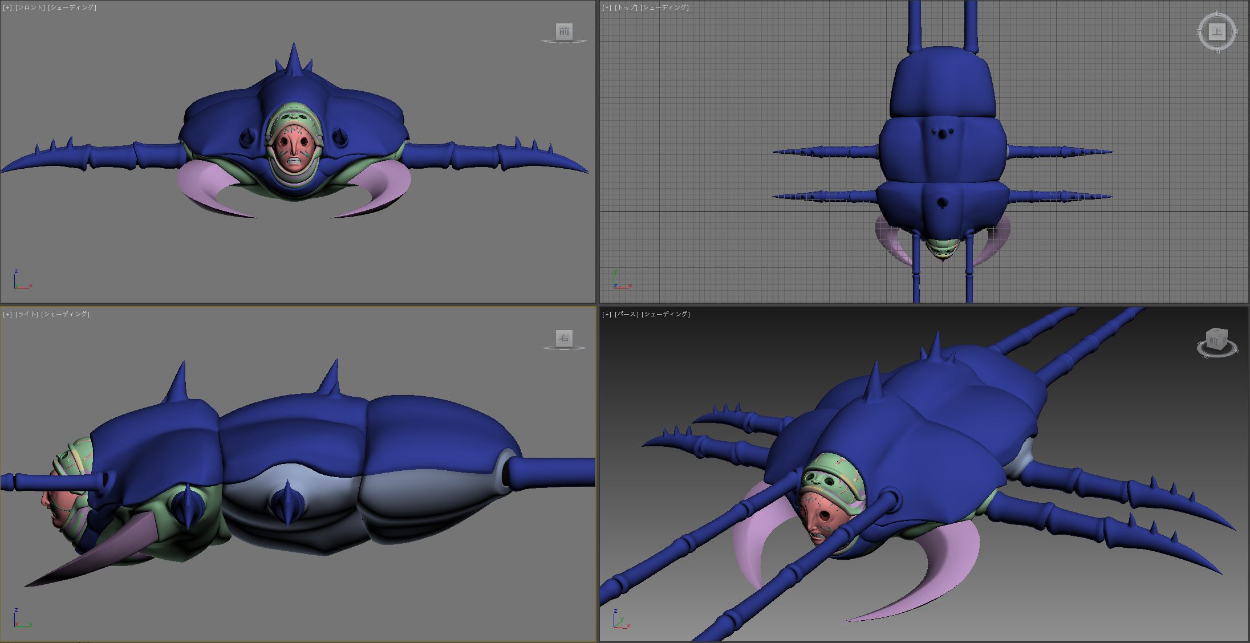Click the axis tripod in the Right viewport
1250x643 pixels.
coord(20,617)
